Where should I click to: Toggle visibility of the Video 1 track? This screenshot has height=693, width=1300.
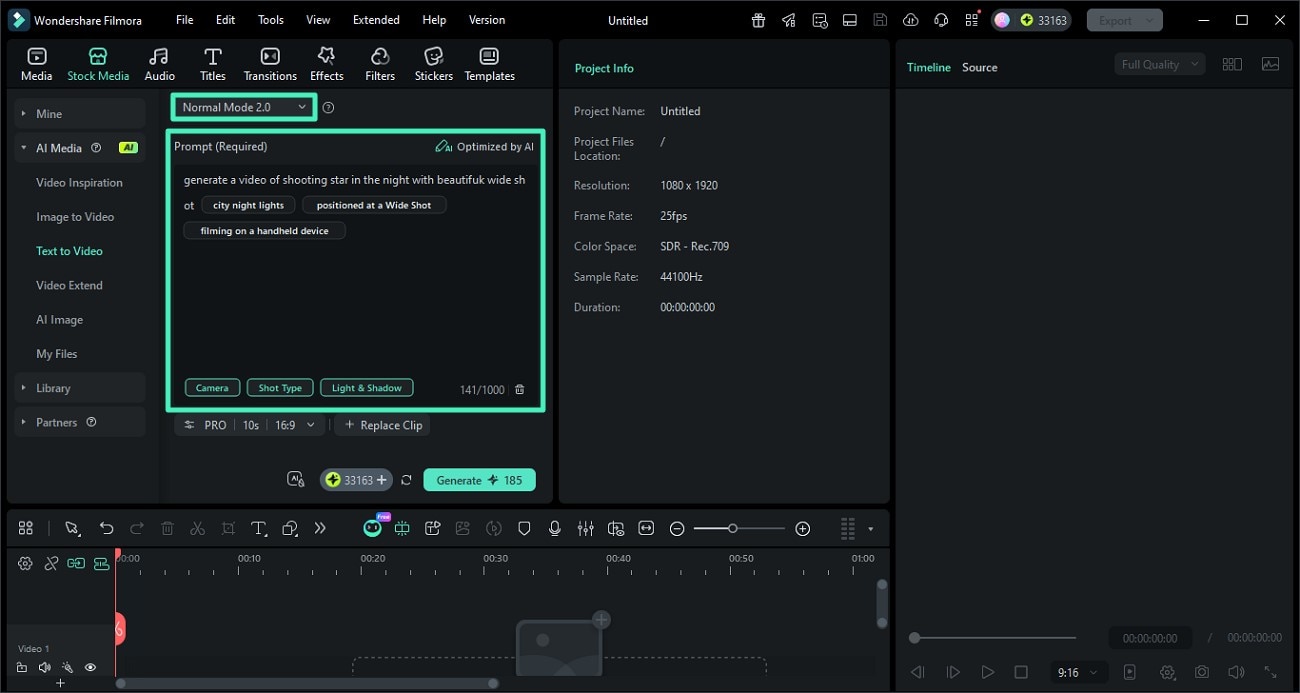coord(90,667)
